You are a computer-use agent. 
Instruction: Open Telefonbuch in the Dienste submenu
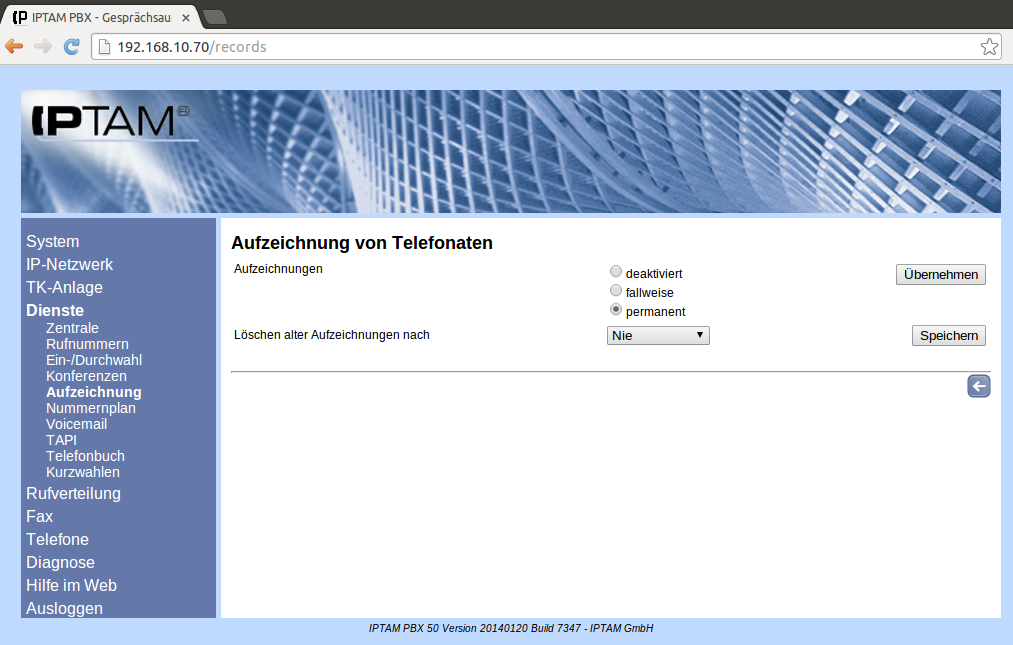pos(85,456)
